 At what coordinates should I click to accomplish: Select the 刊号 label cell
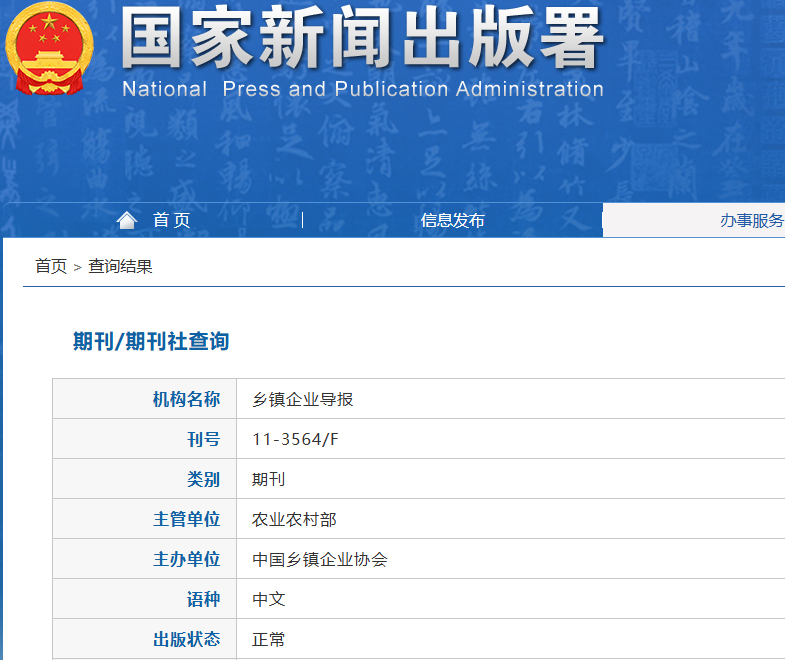[145, 439]
